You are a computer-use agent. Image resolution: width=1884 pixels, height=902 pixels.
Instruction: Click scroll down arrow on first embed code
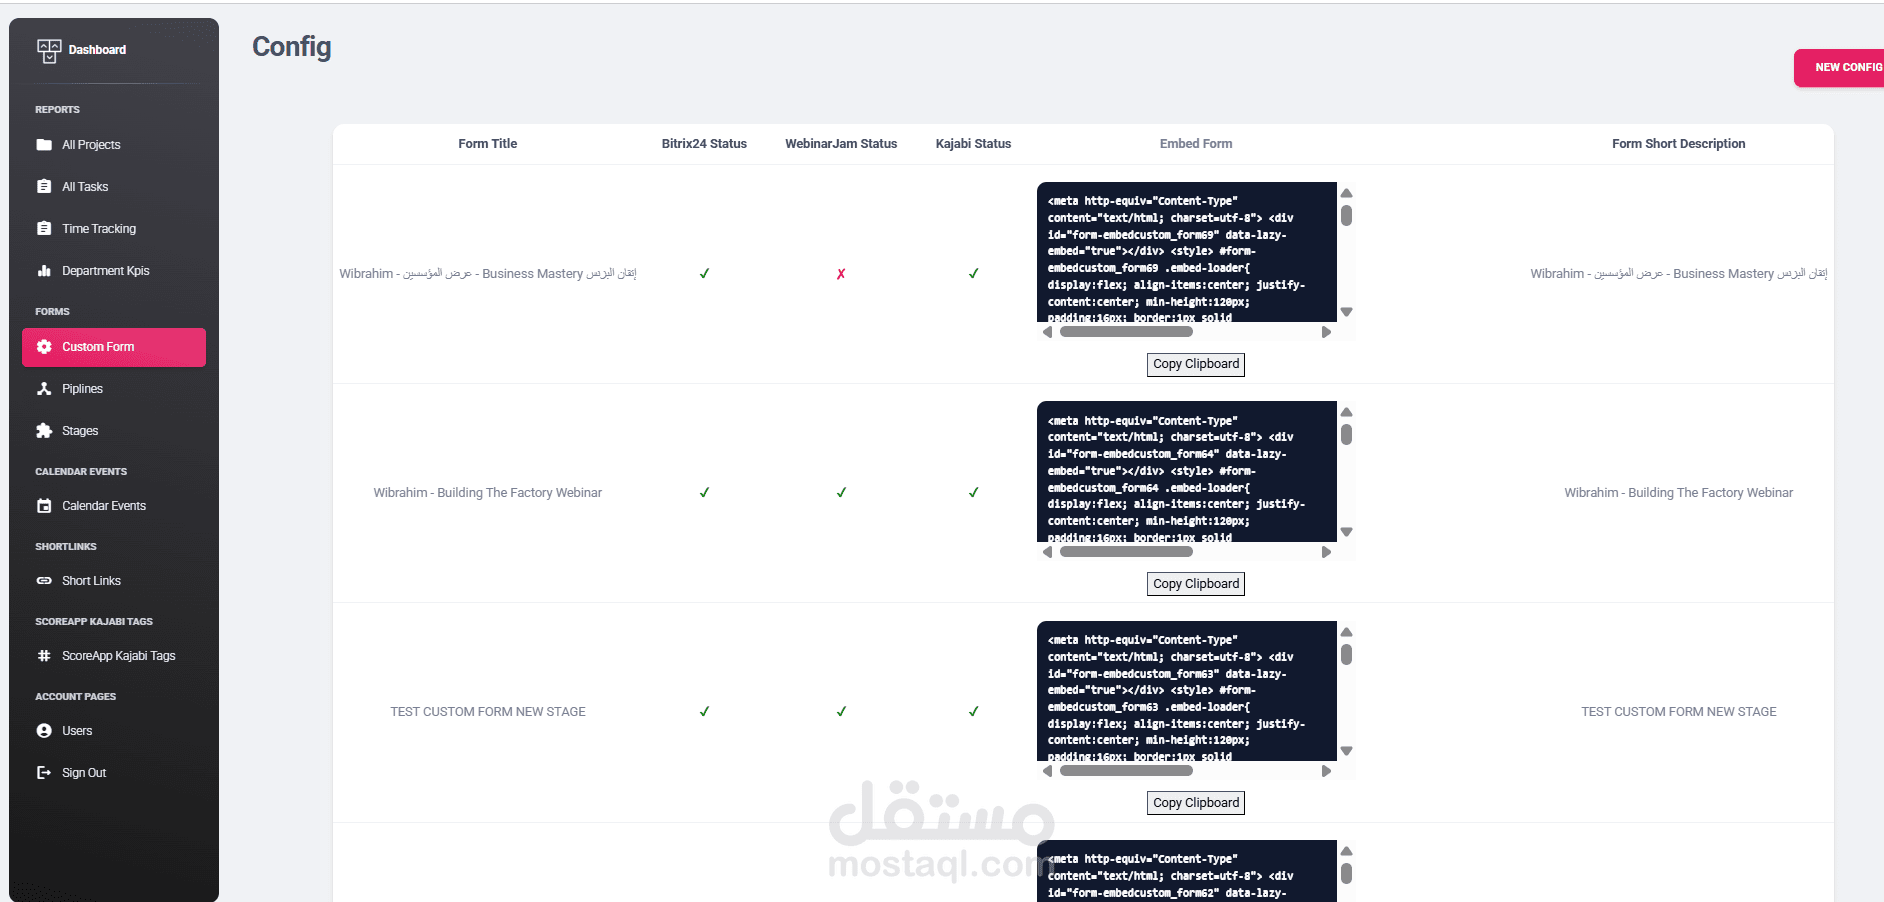(x=1347, y=312)
